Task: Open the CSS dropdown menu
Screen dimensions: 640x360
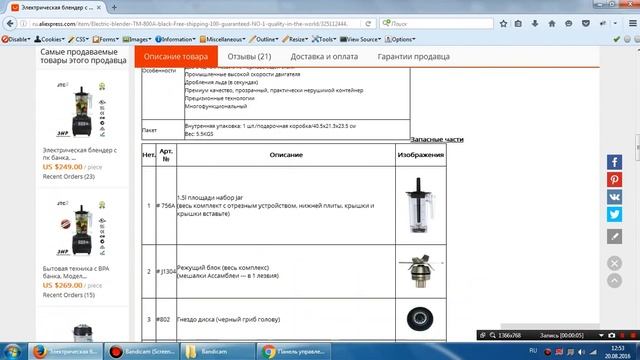Action: 78,39
